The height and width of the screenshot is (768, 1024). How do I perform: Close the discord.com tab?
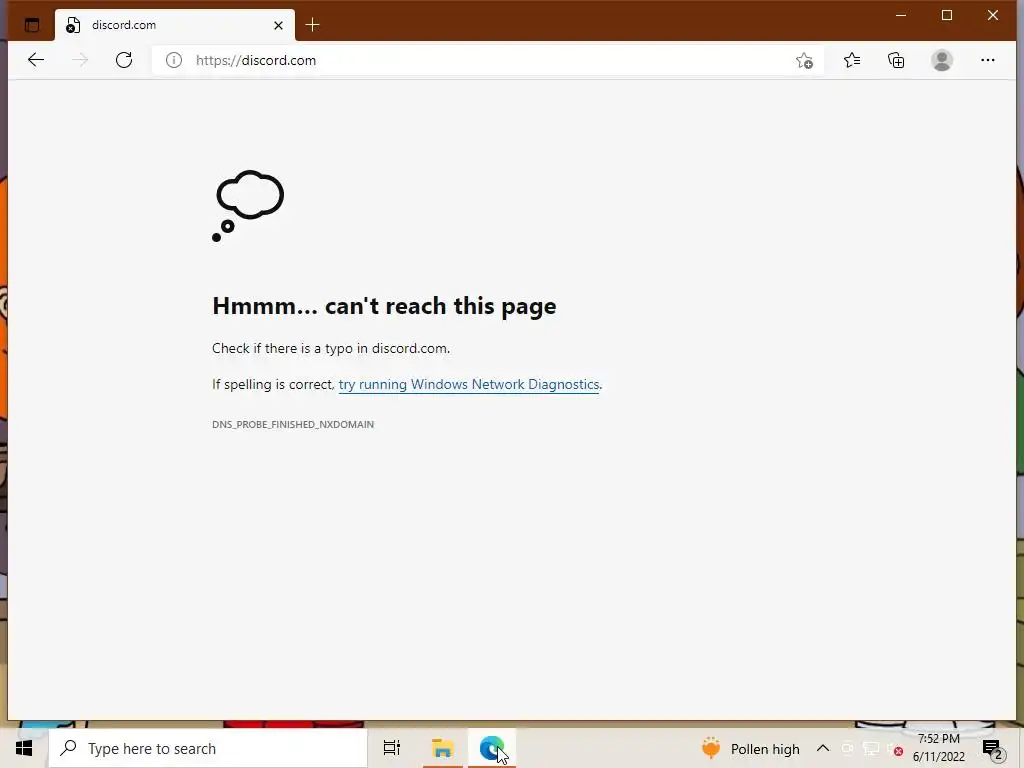click(278, 25)
